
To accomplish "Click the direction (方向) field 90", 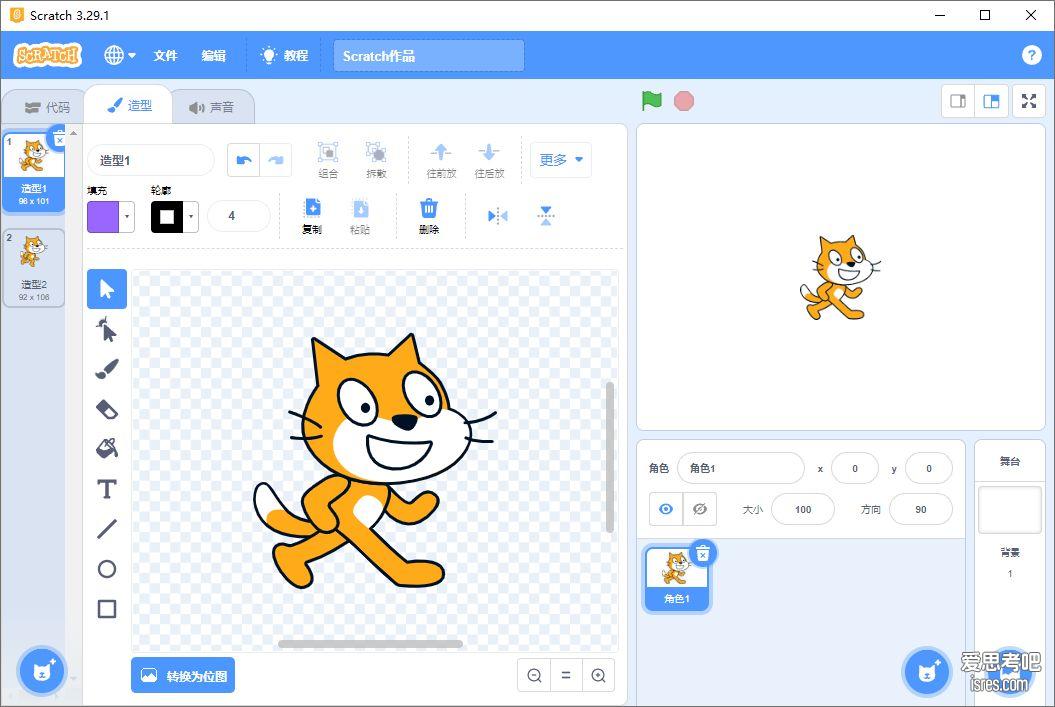I will coord(920,509).
